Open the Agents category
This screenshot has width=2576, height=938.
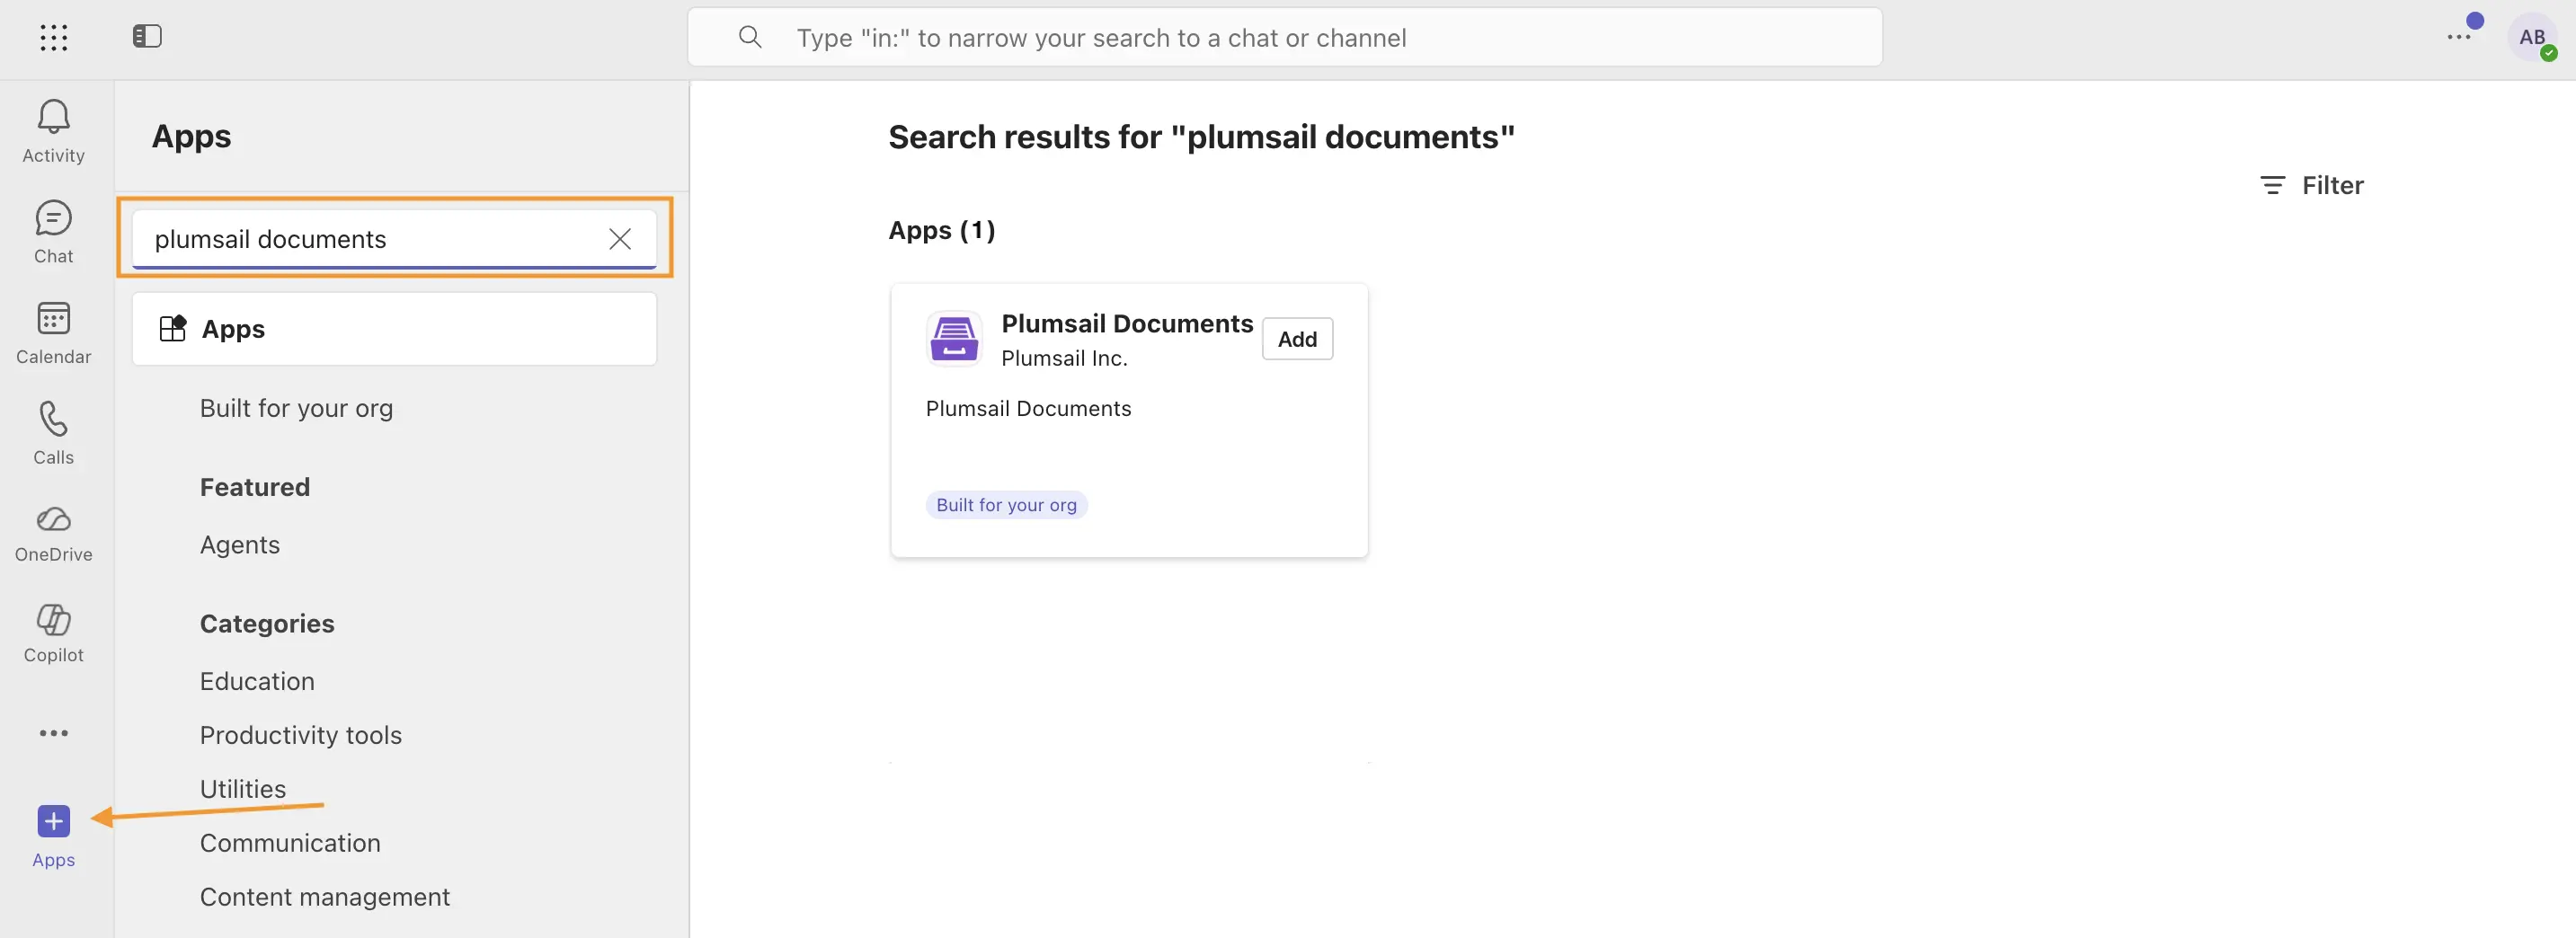click(240, 545)
